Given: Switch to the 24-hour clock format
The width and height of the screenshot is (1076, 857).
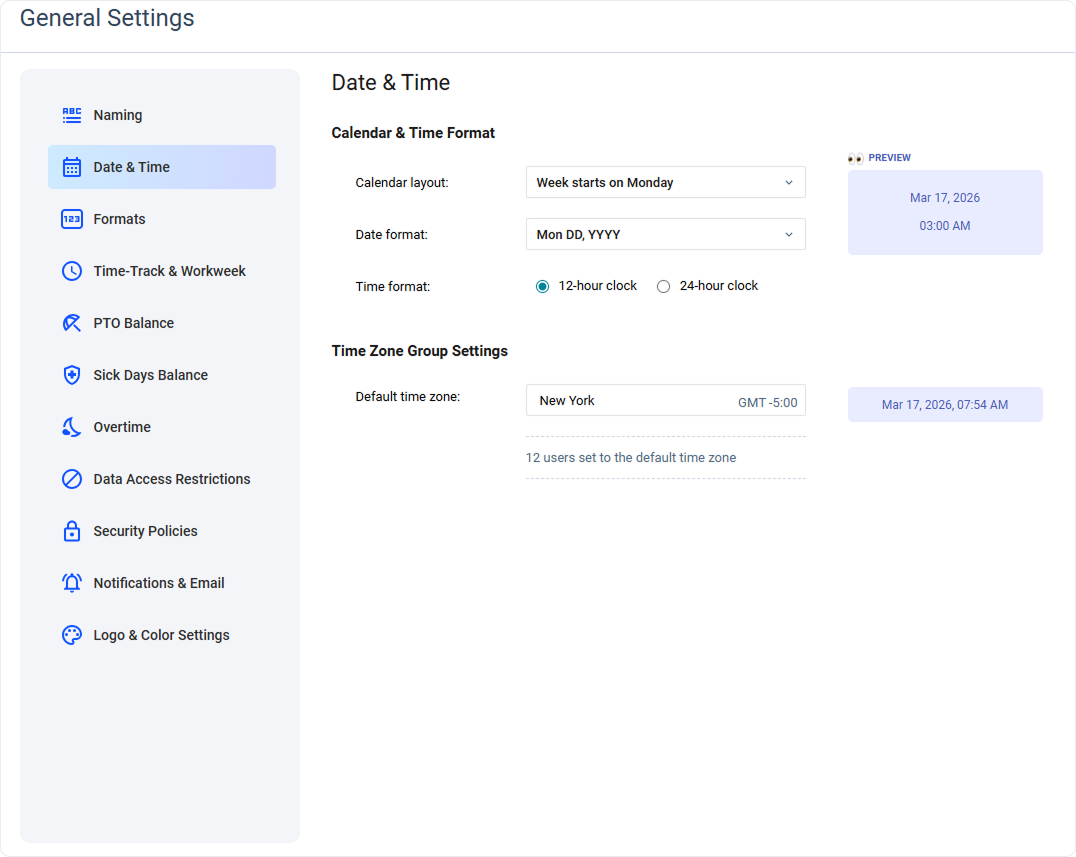Looking at the screenshot, I should click(664, 286).
